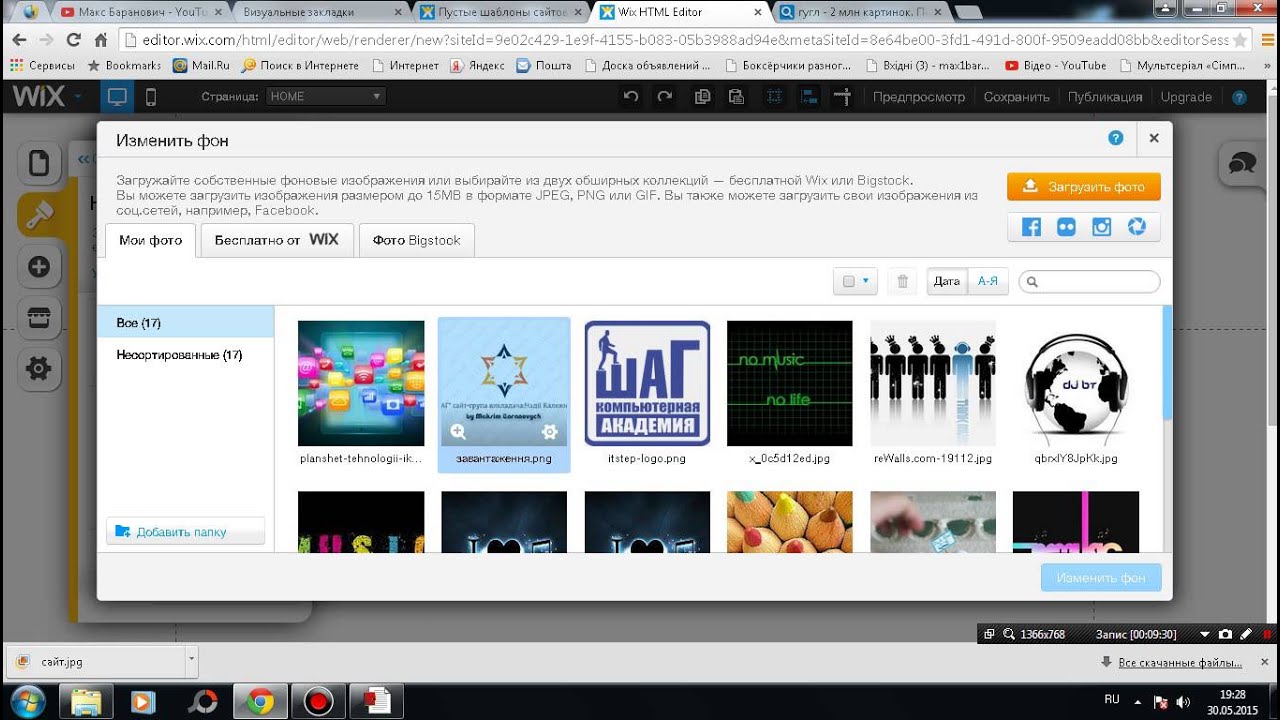Click Добавить папку button
The height and width of the screenshot is (720, 1280).
(185, 532)
